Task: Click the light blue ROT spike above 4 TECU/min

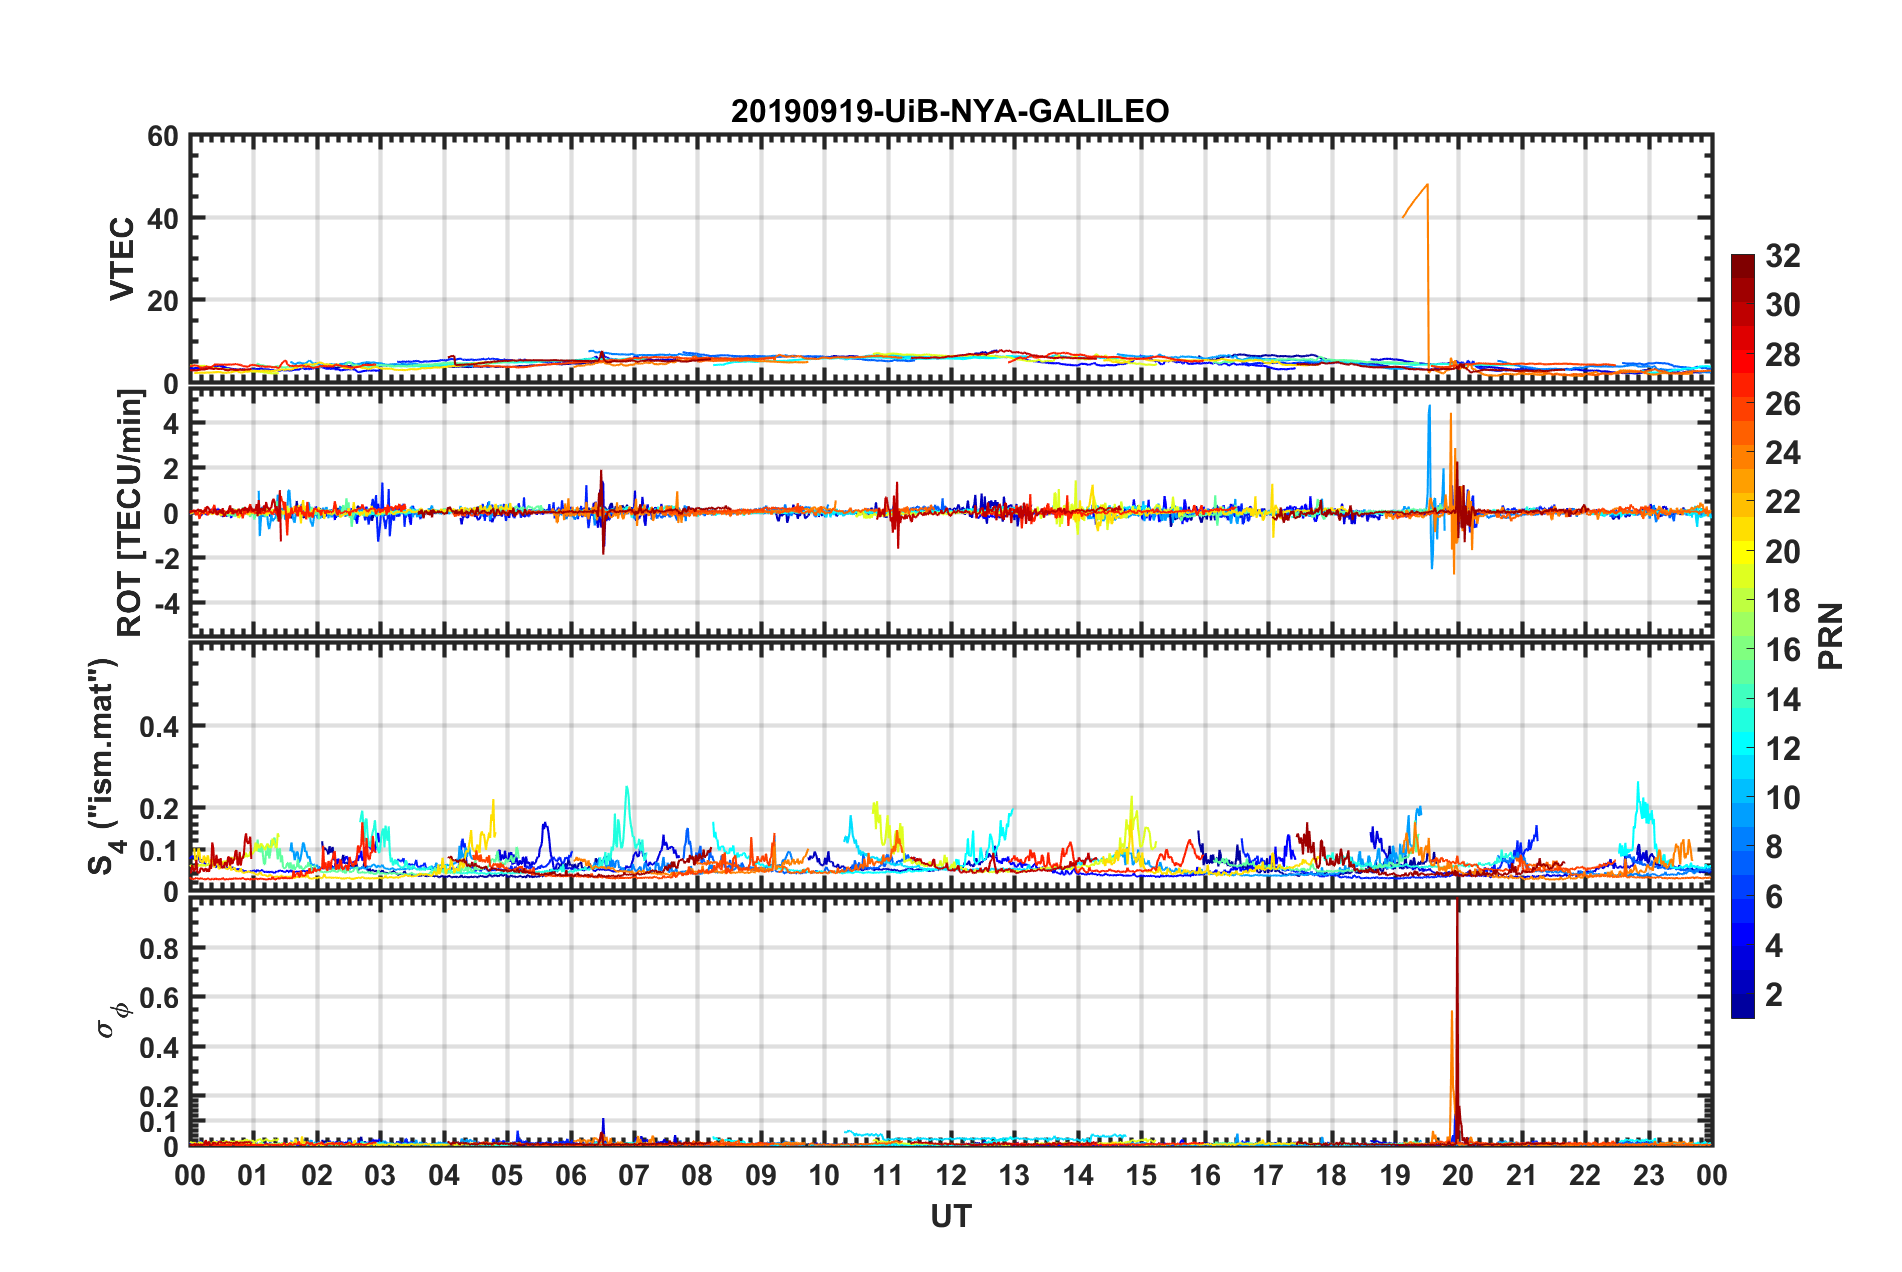Action: point(1429,407)
